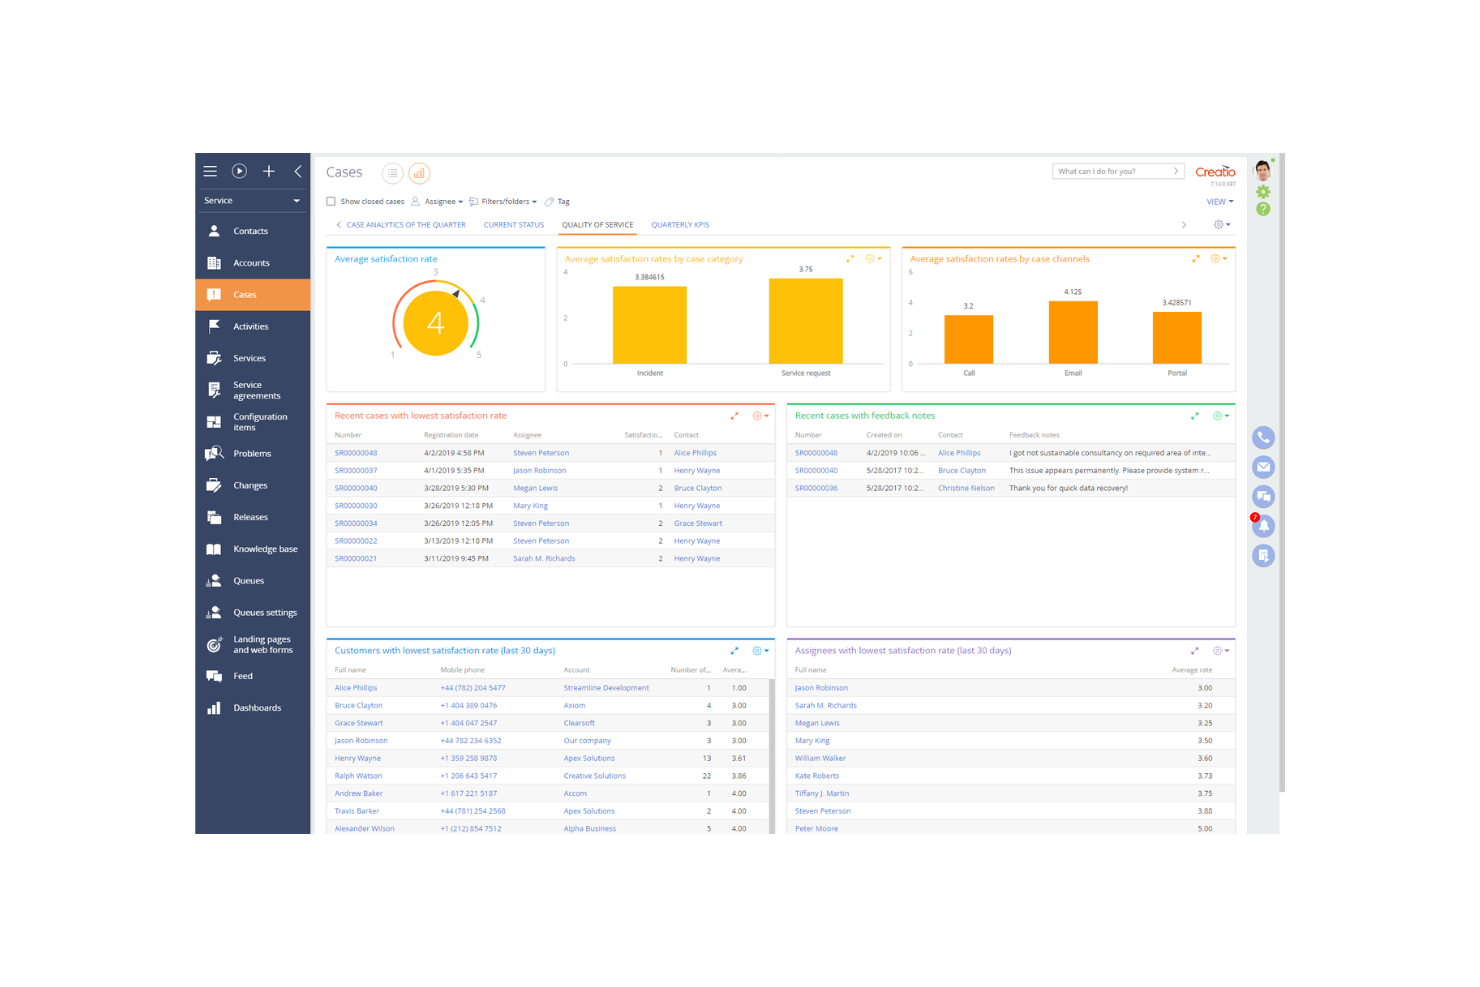This screenshot has width=1480, height=987.
Task: Open contact Alice Phillips from customers list
Action: (356, 687)
